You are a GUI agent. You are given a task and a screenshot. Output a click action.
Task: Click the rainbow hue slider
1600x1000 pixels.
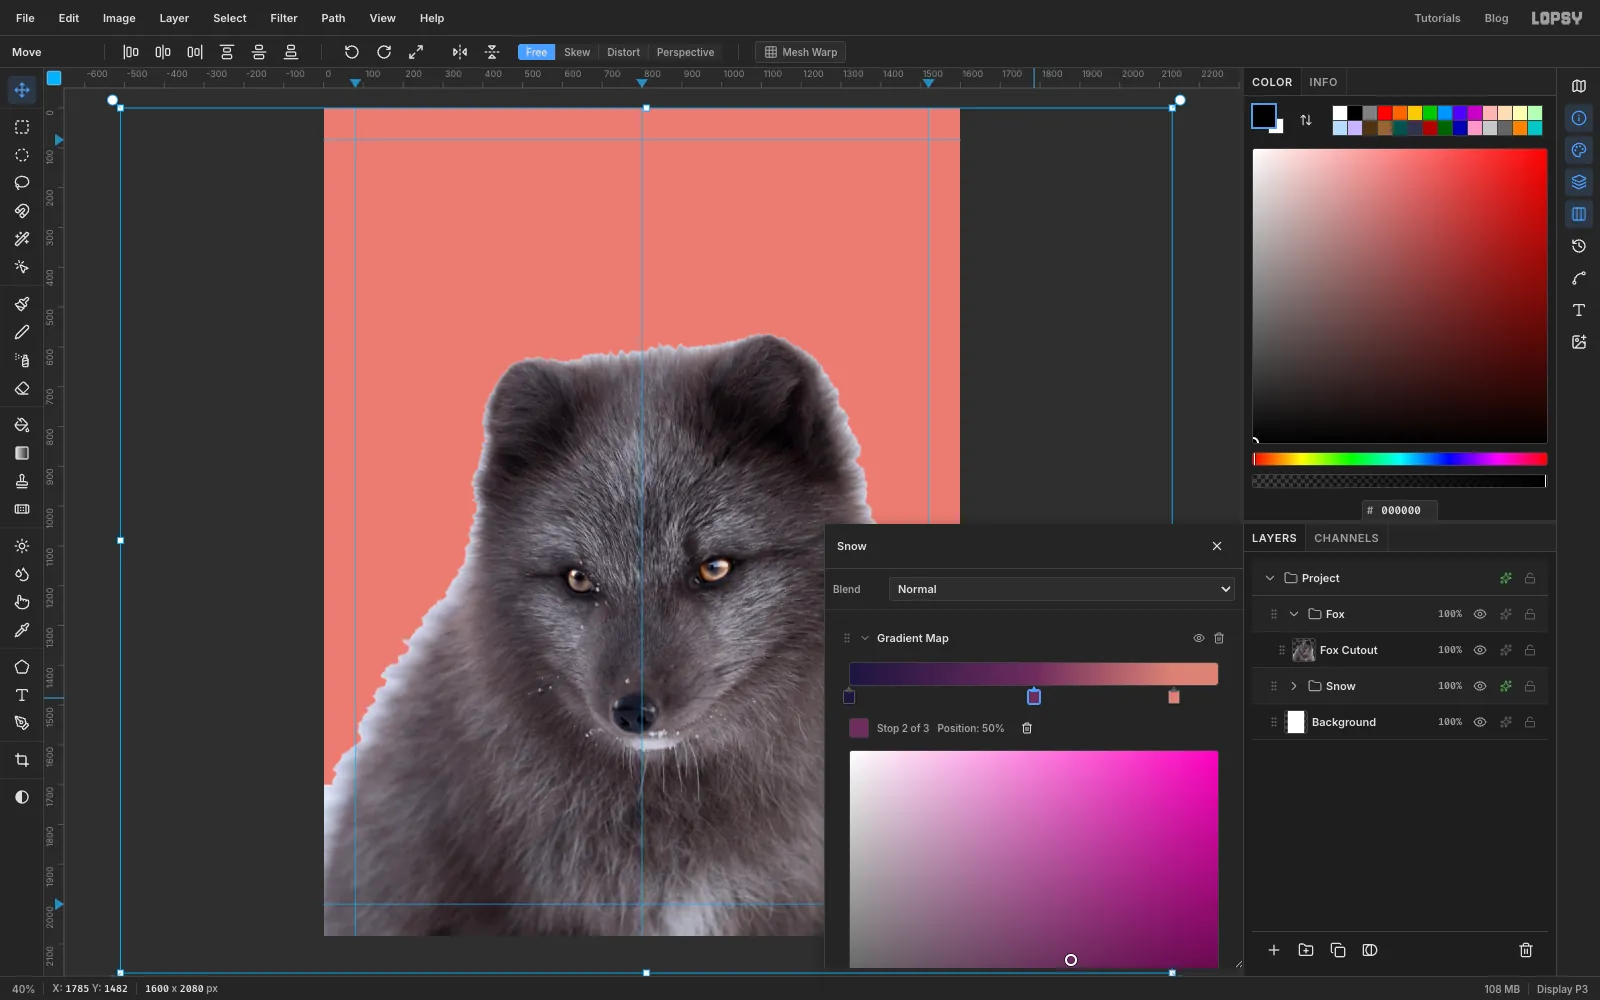coord(1400,459)
